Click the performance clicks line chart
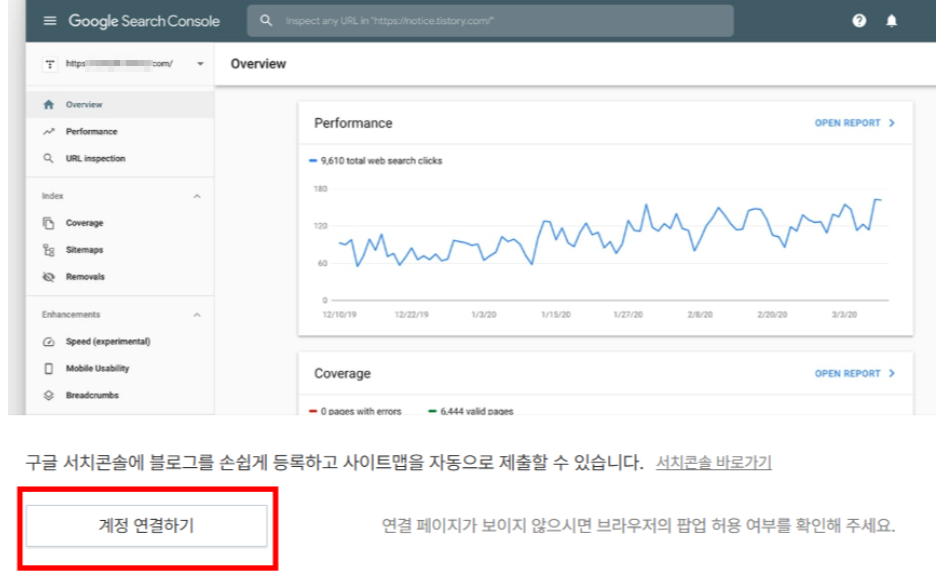The width and height of the screenshot is (951, 585). coord(610,232)
